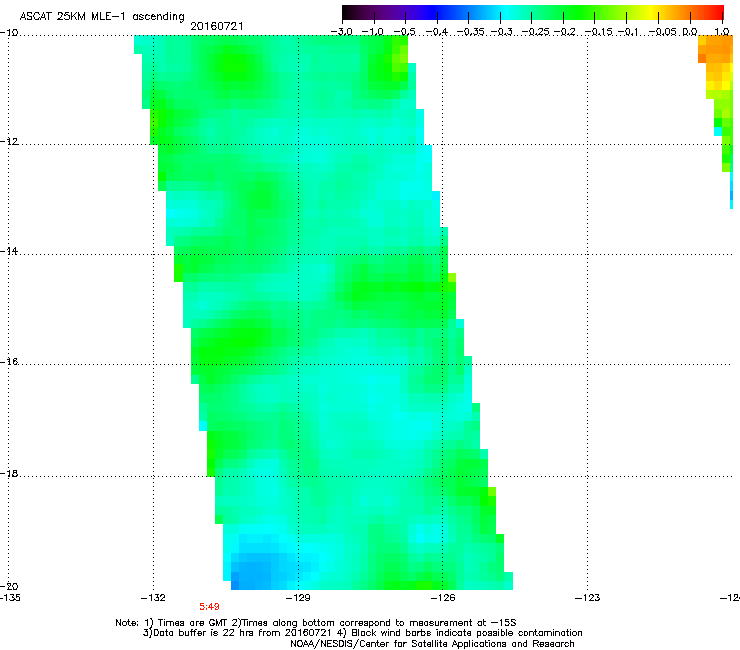
Task: Click the note line starting 'Note: 1) Times are GMT'
Action: pyautogui.click(x=316, y=623)
